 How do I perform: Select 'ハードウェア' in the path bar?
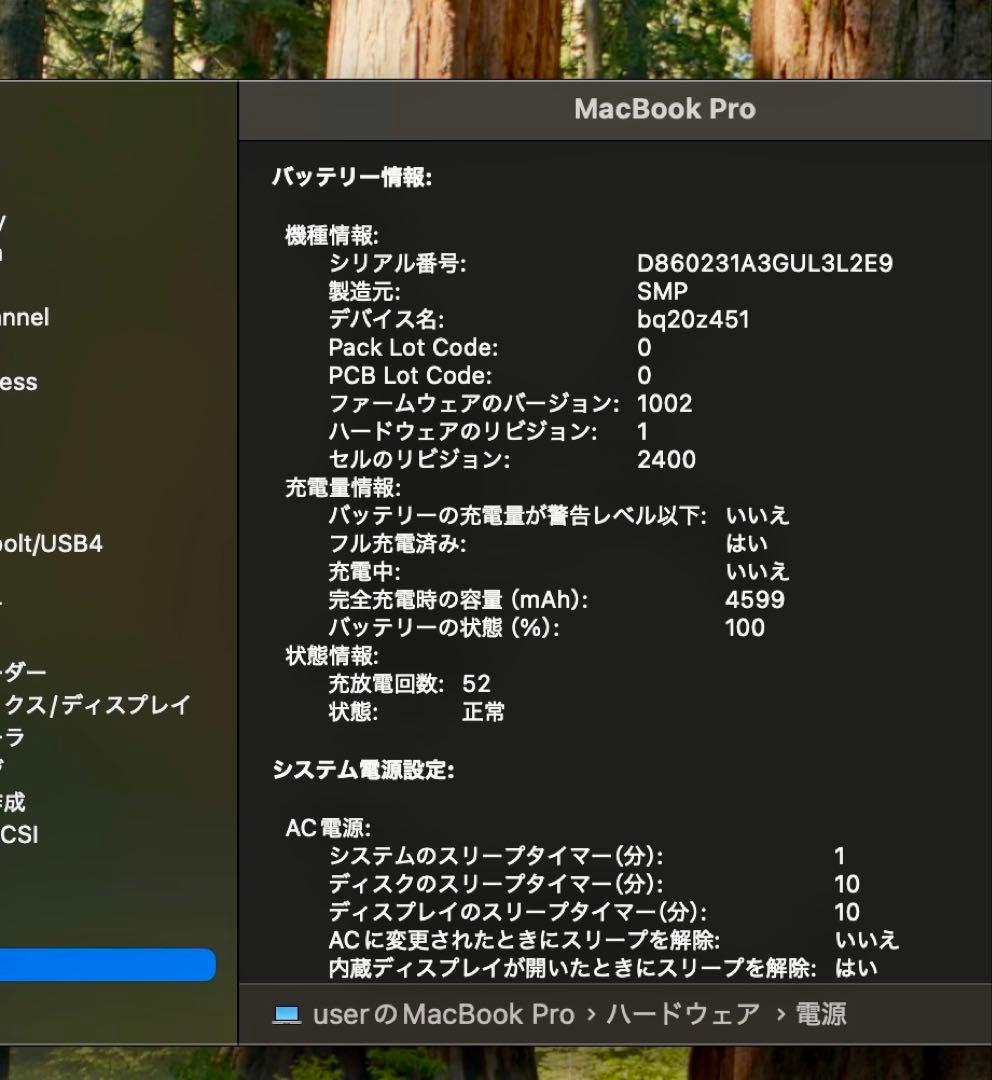pos(683,1015)
